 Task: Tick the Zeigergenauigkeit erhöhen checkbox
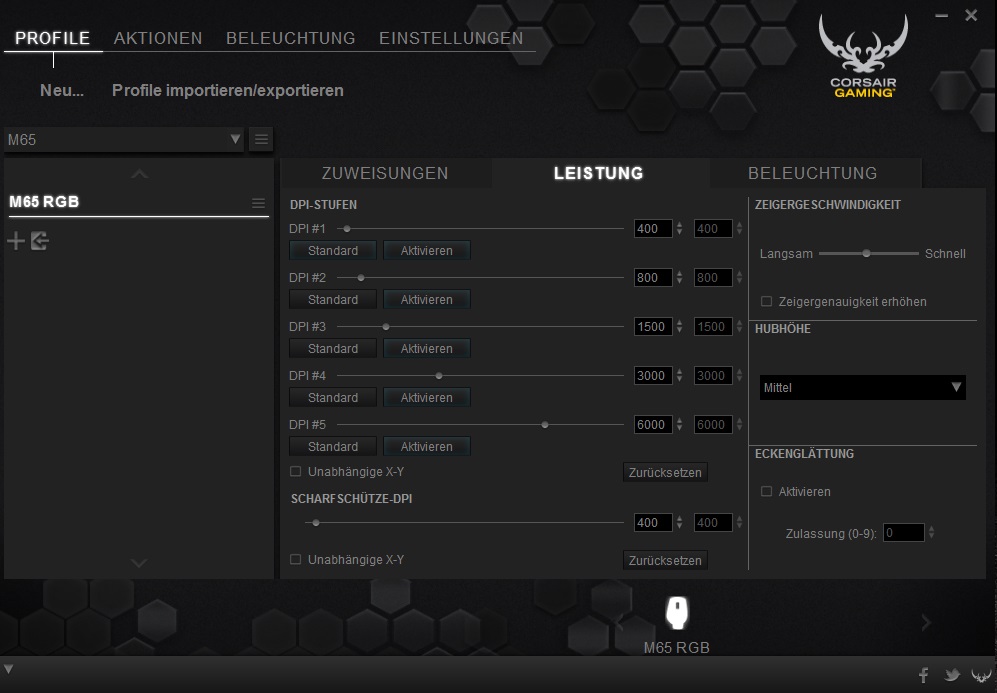point(767,301)
